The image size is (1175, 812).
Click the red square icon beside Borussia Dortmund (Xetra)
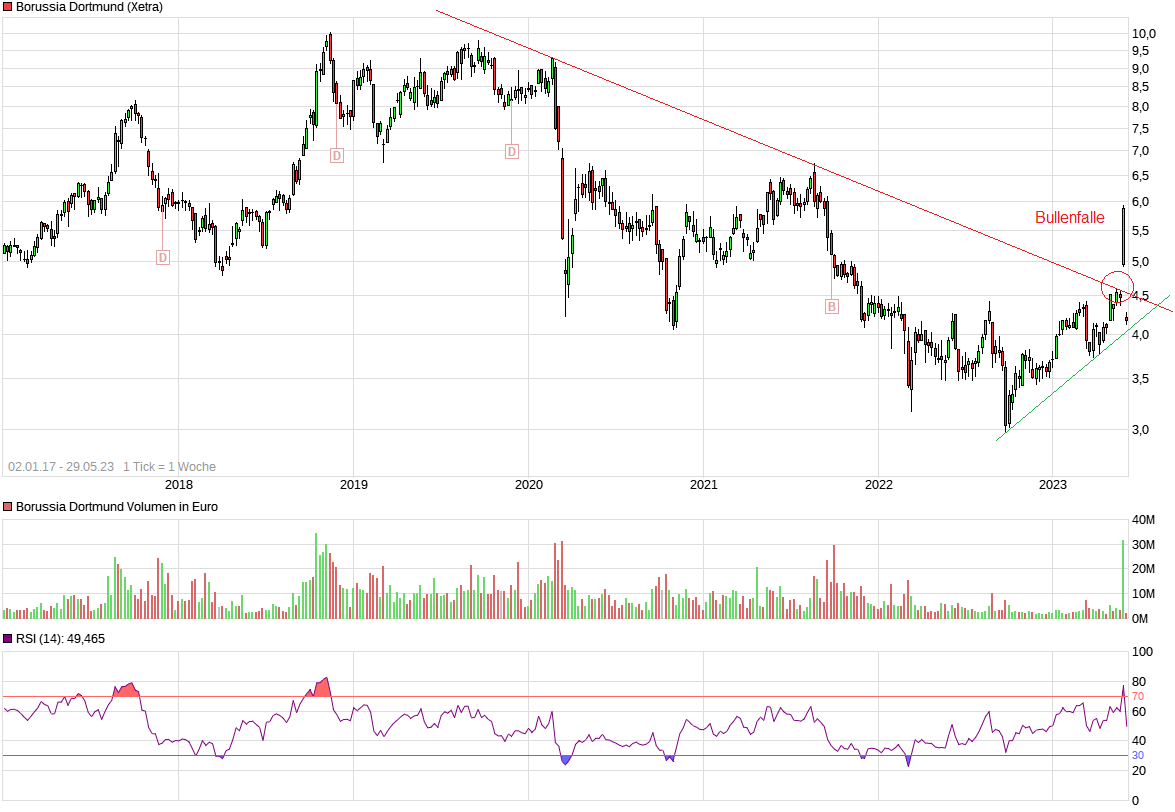tap(8, 8)
